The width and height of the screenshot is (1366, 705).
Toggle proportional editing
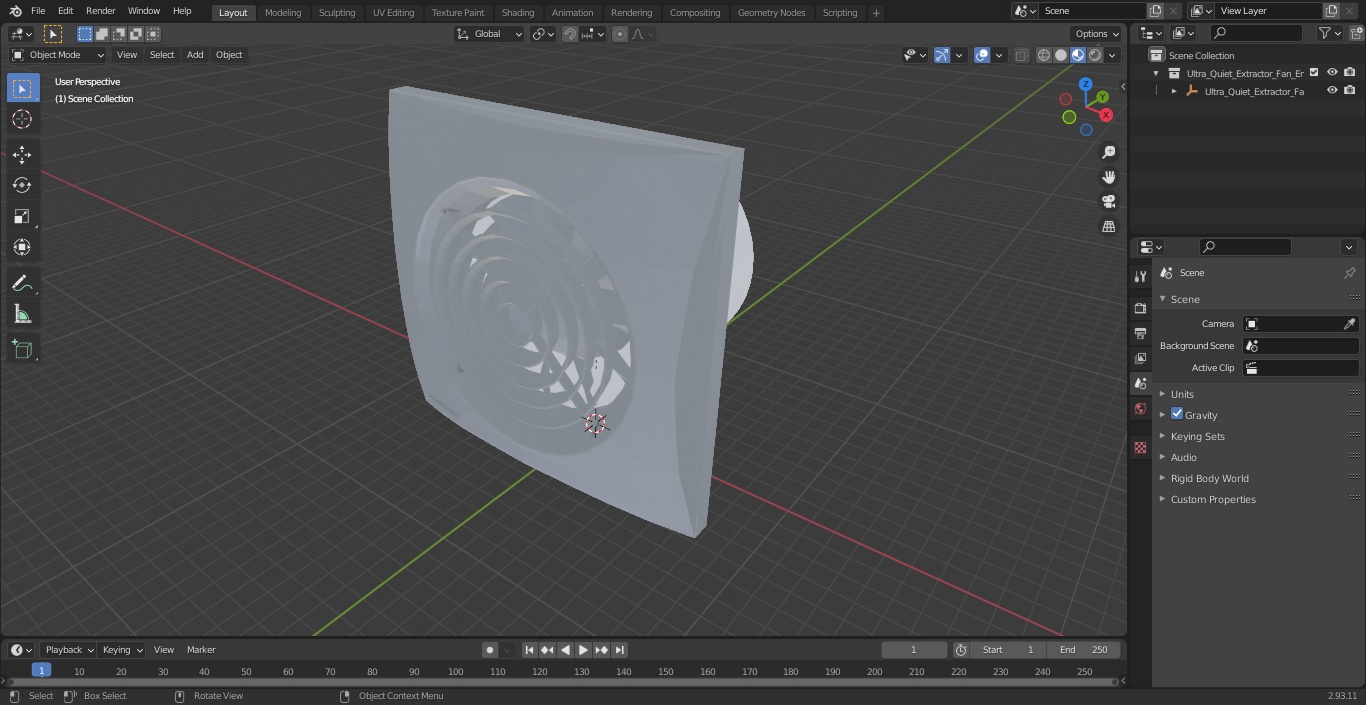(620, 34)
